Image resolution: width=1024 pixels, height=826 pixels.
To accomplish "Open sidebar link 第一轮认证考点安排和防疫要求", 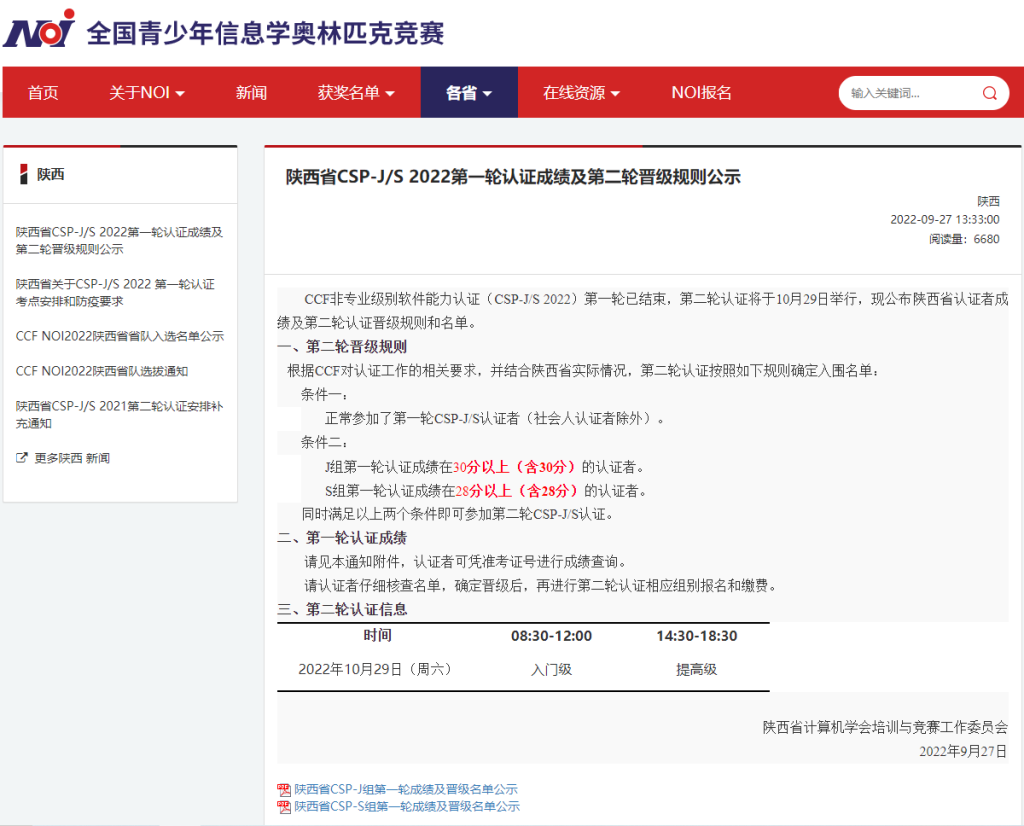I will 116,293.
